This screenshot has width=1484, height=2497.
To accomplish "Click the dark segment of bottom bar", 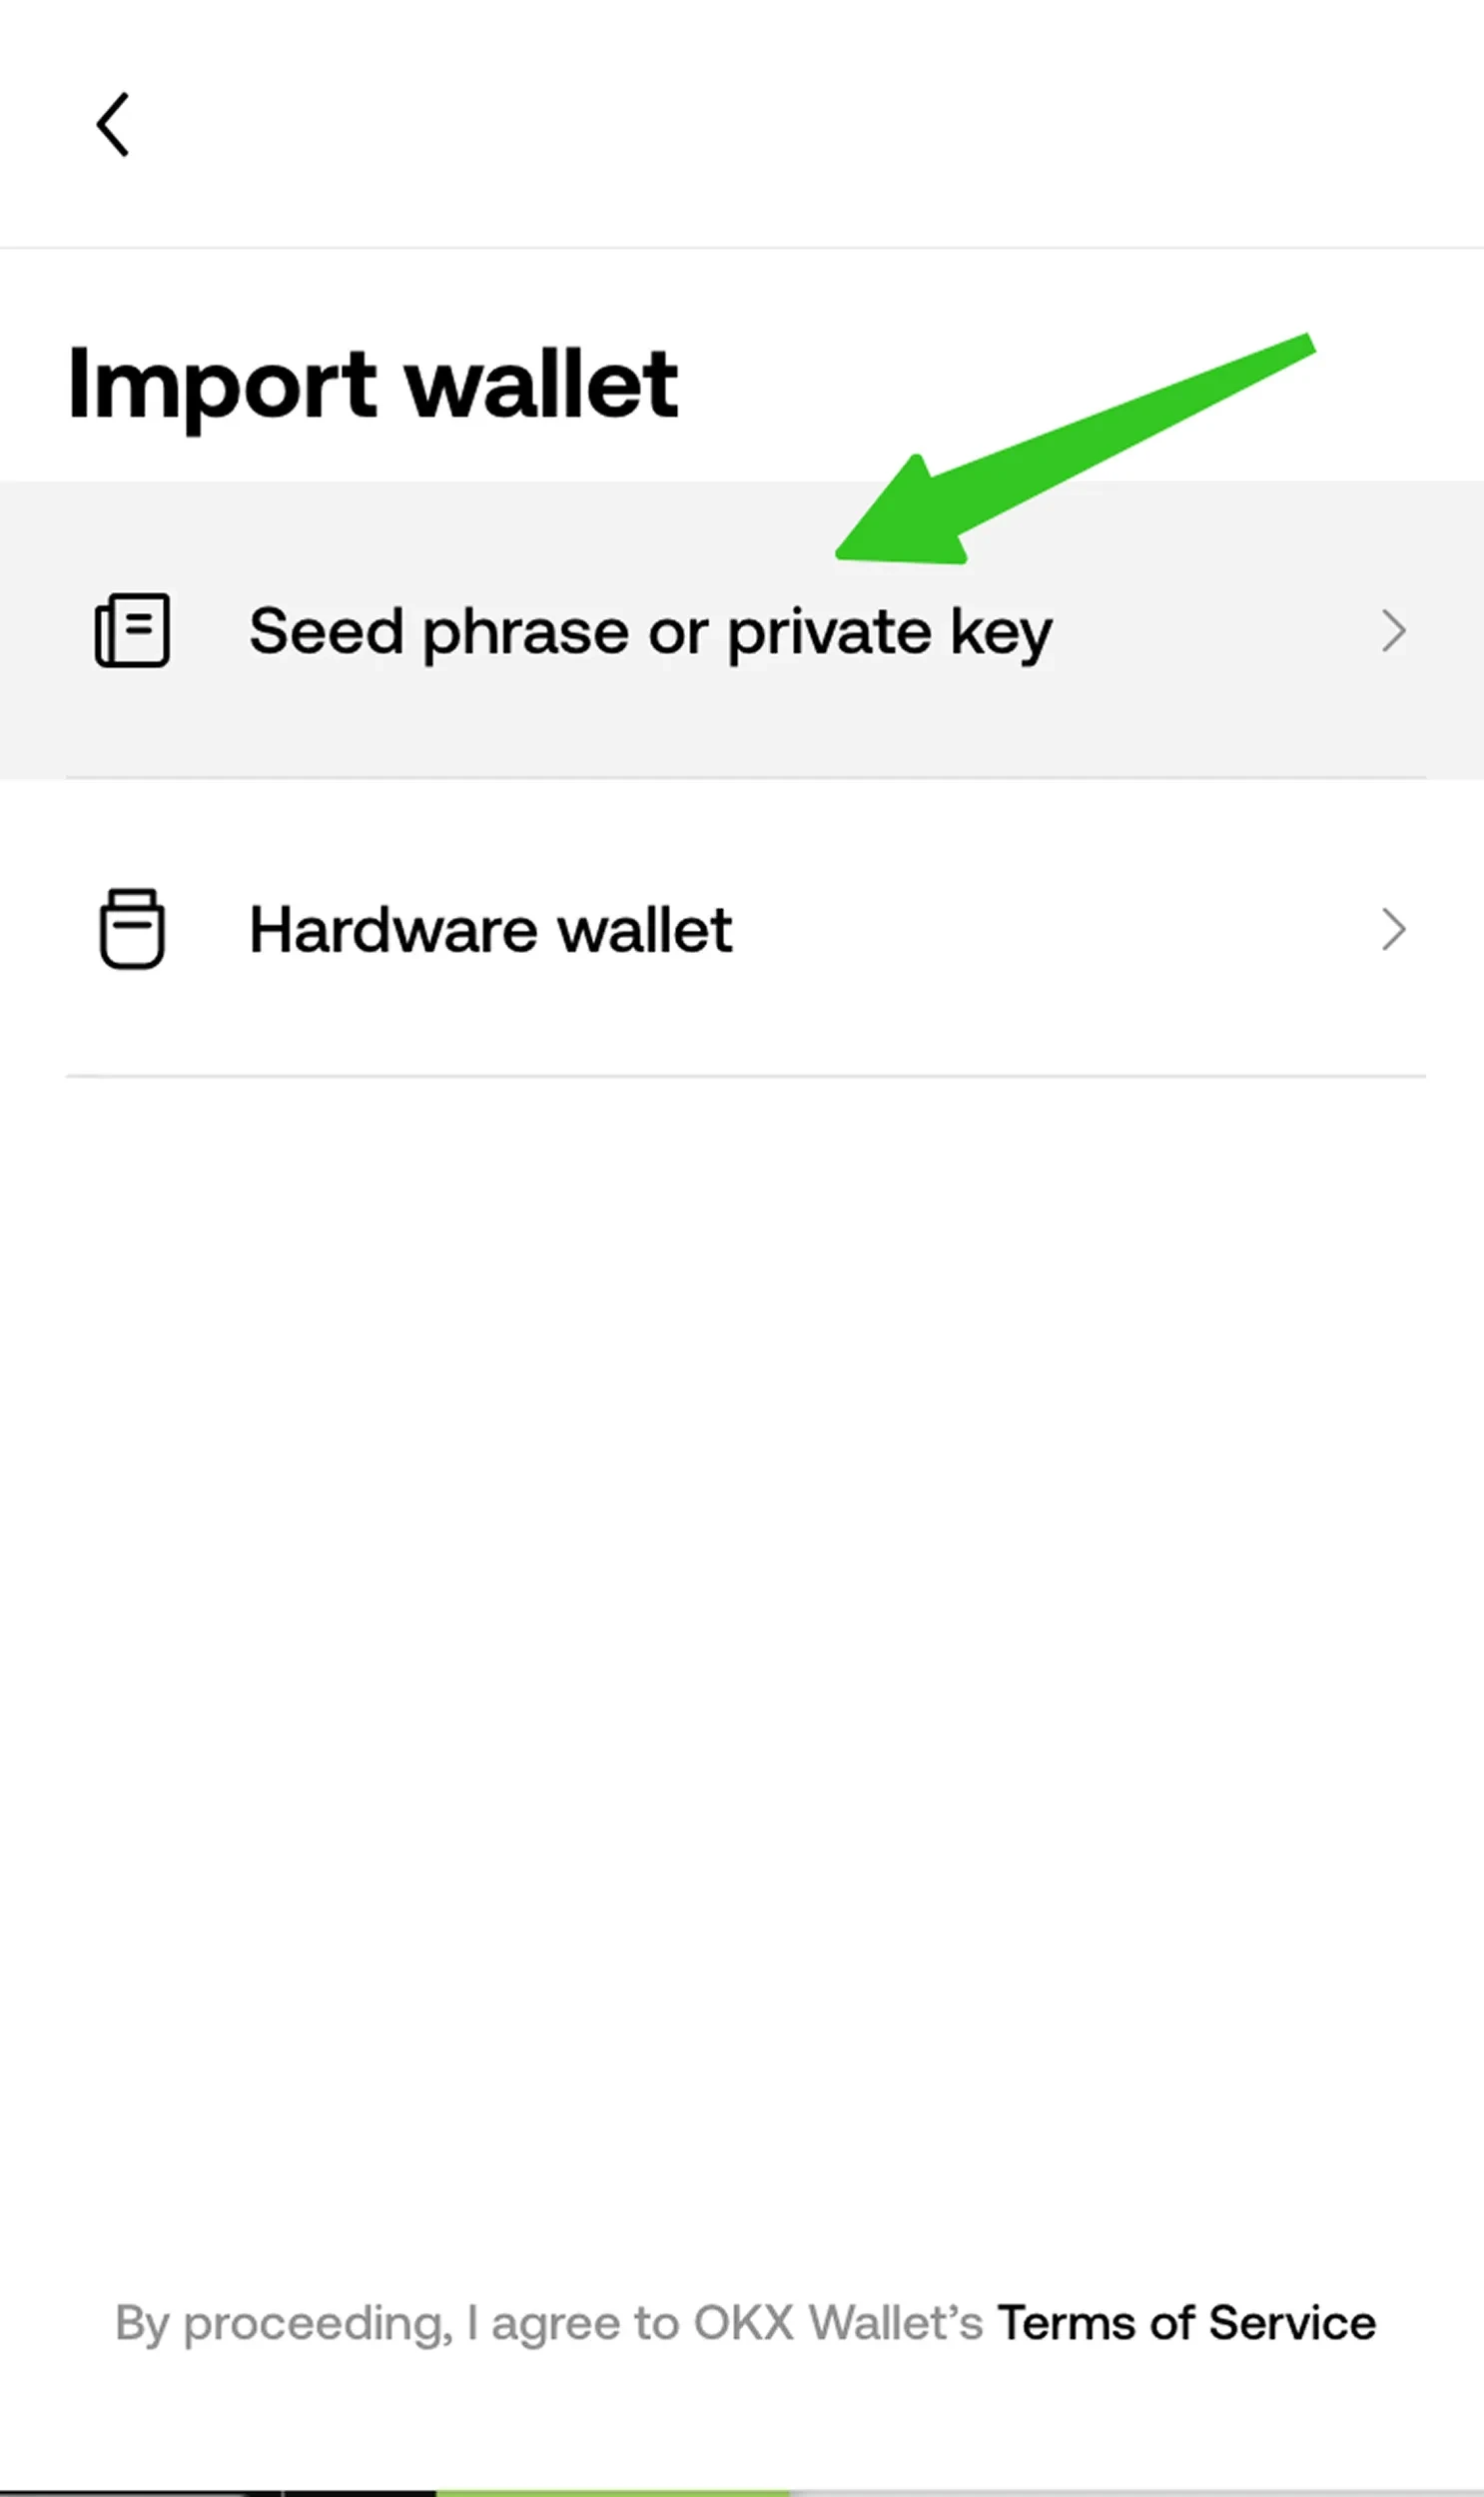I will pyautogui.click(x=218, y=2492).
